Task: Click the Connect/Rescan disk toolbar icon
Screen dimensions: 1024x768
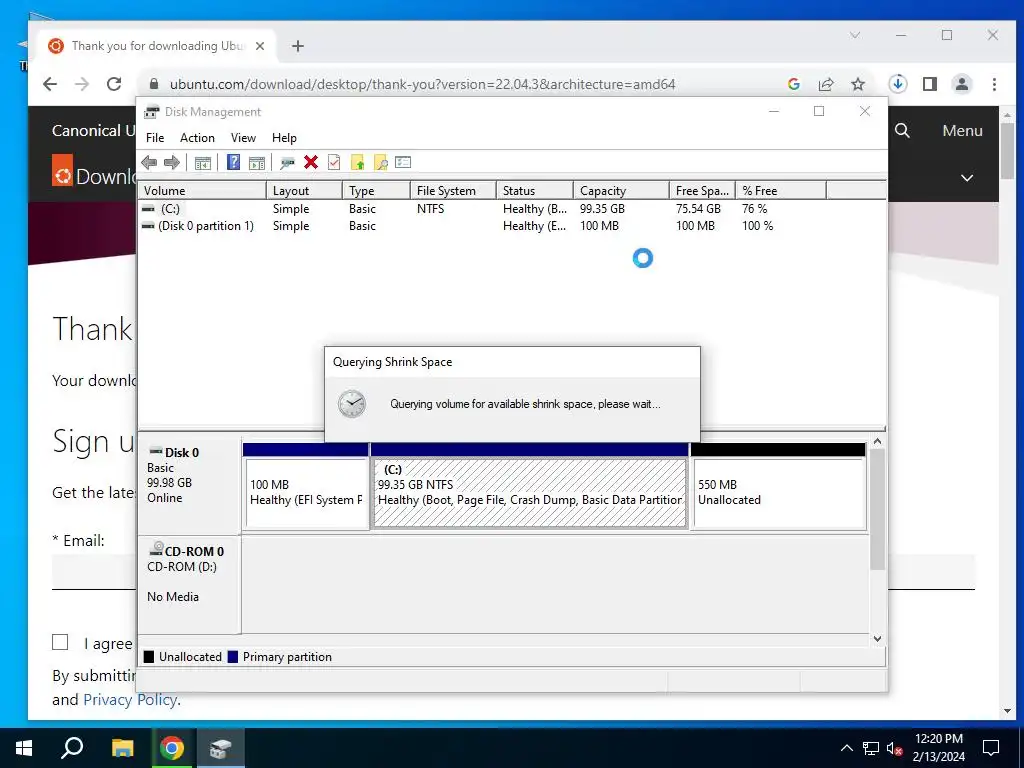Action: [x=287, y=163]
